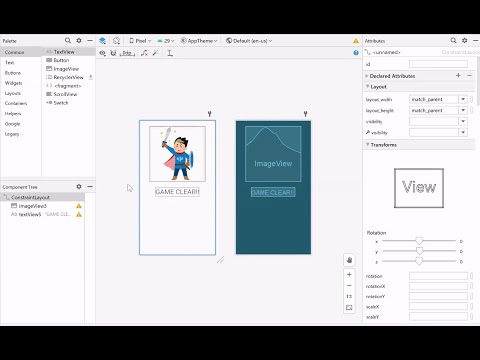Select Buttons palette category

[13, 73]
